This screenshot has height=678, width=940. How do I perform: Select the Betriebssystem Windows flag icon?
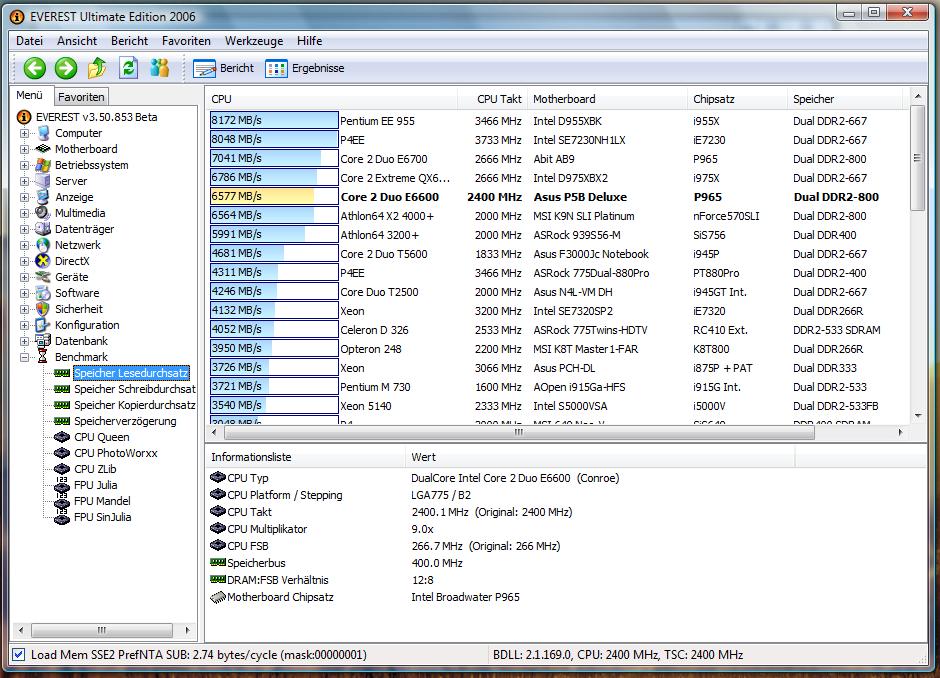click(x=43, y=165)
